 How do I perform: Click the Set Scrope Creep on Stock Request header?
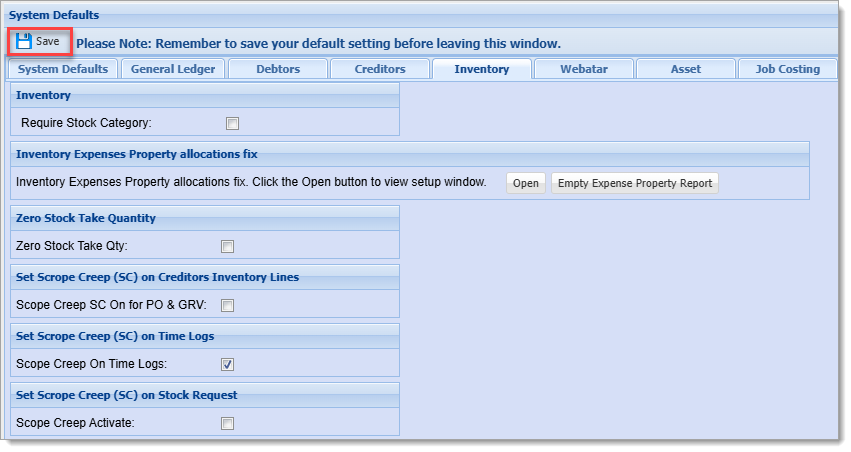126,395
